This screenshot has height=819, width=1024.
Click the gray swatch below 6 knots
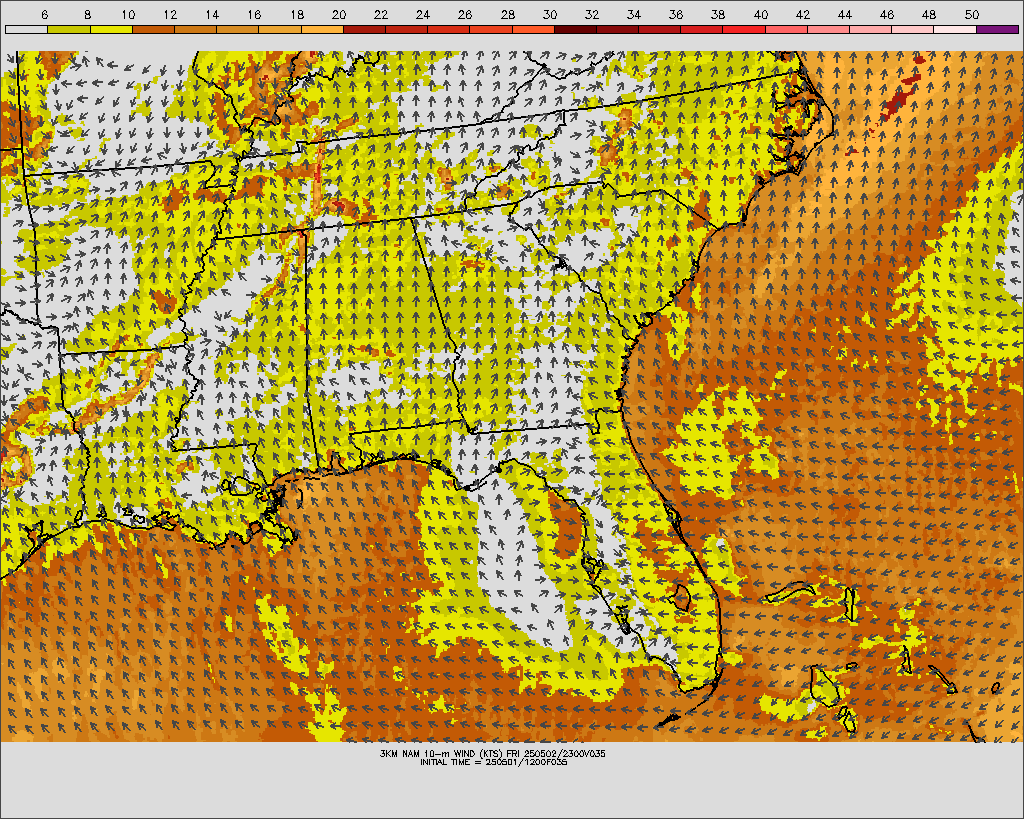[x=26, y=29]
